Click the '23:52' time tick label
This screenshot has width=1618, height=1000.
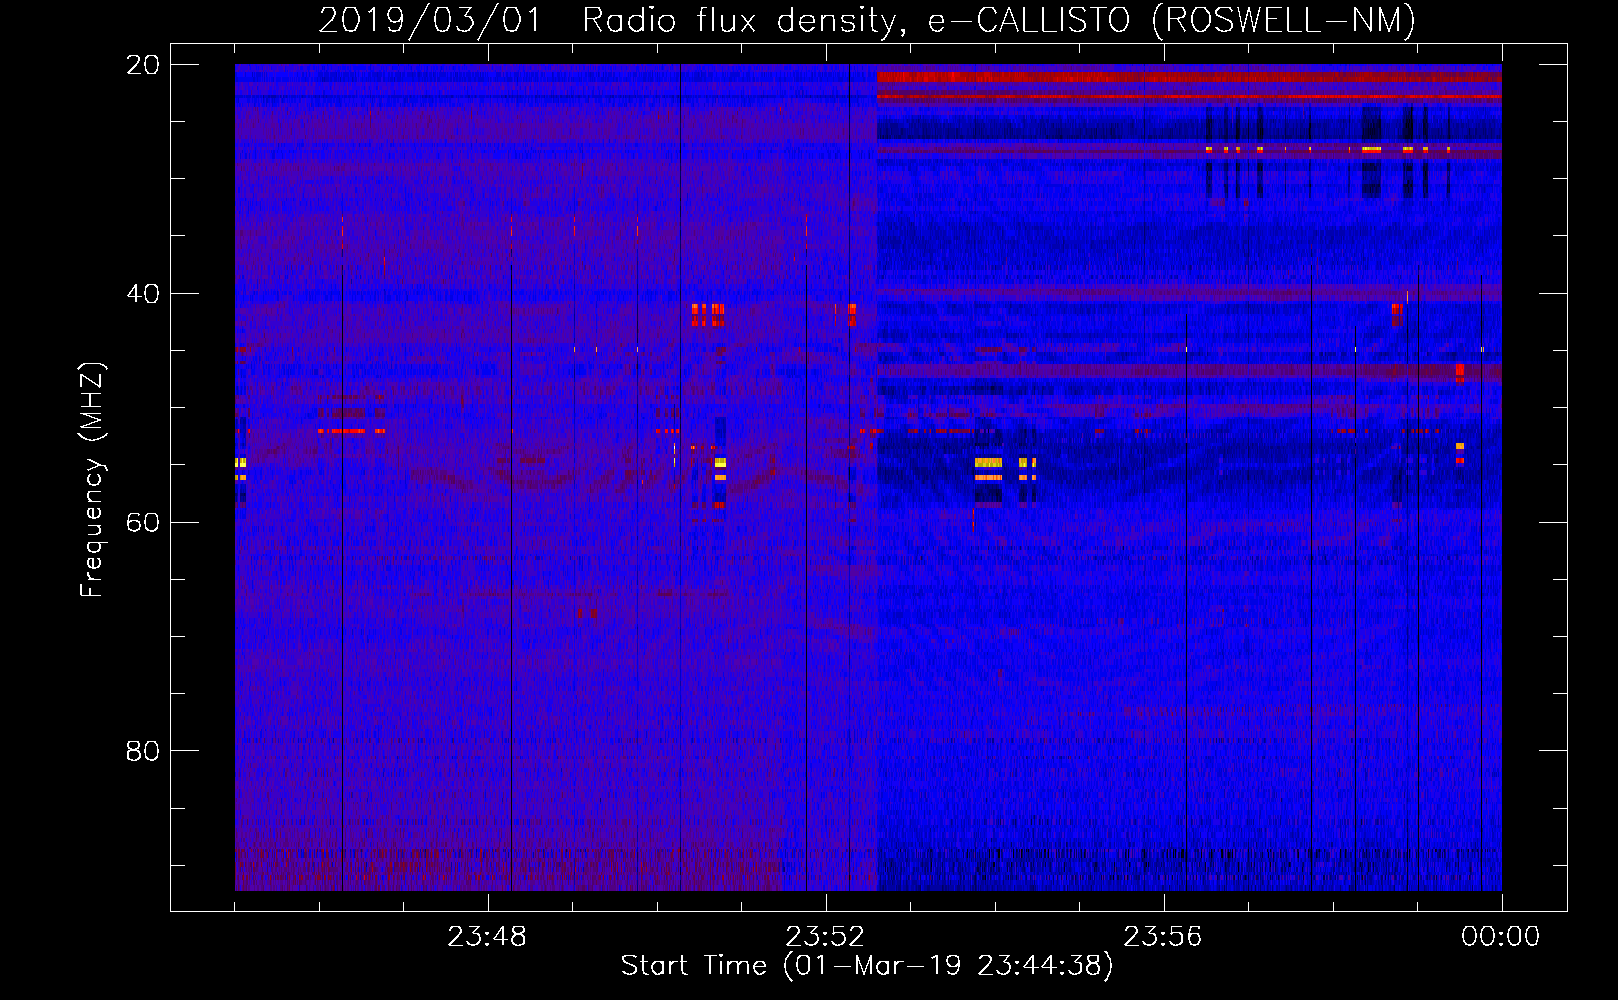825,937
